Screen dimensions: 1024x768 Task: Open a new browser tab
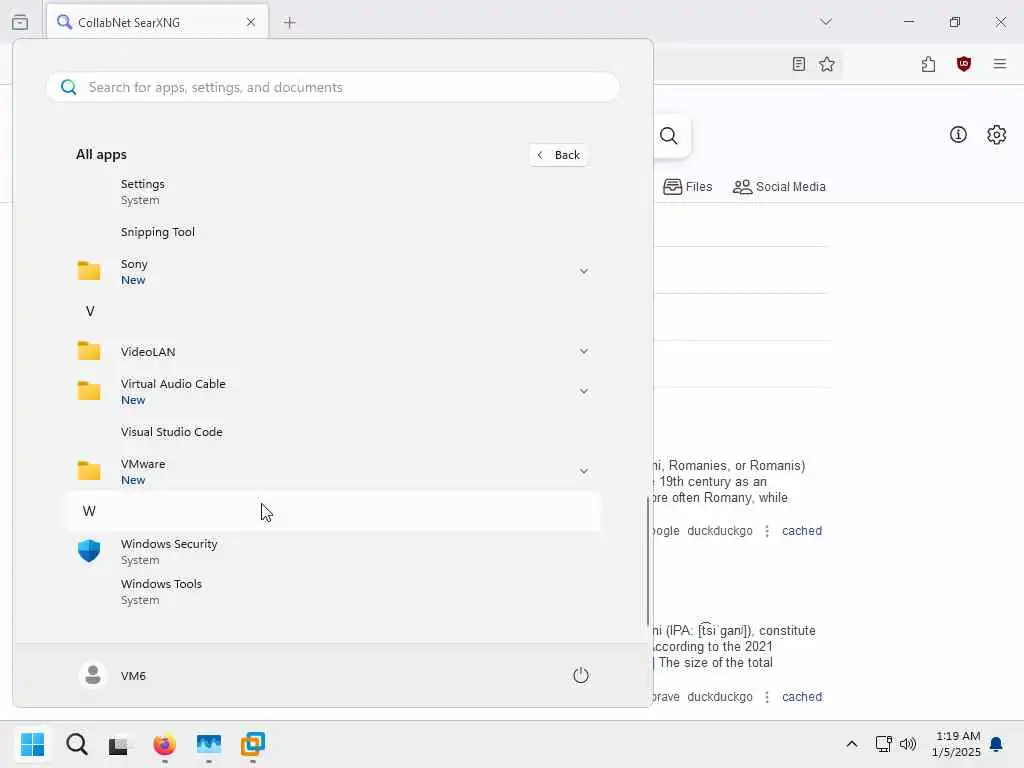[x=290, y=22]
